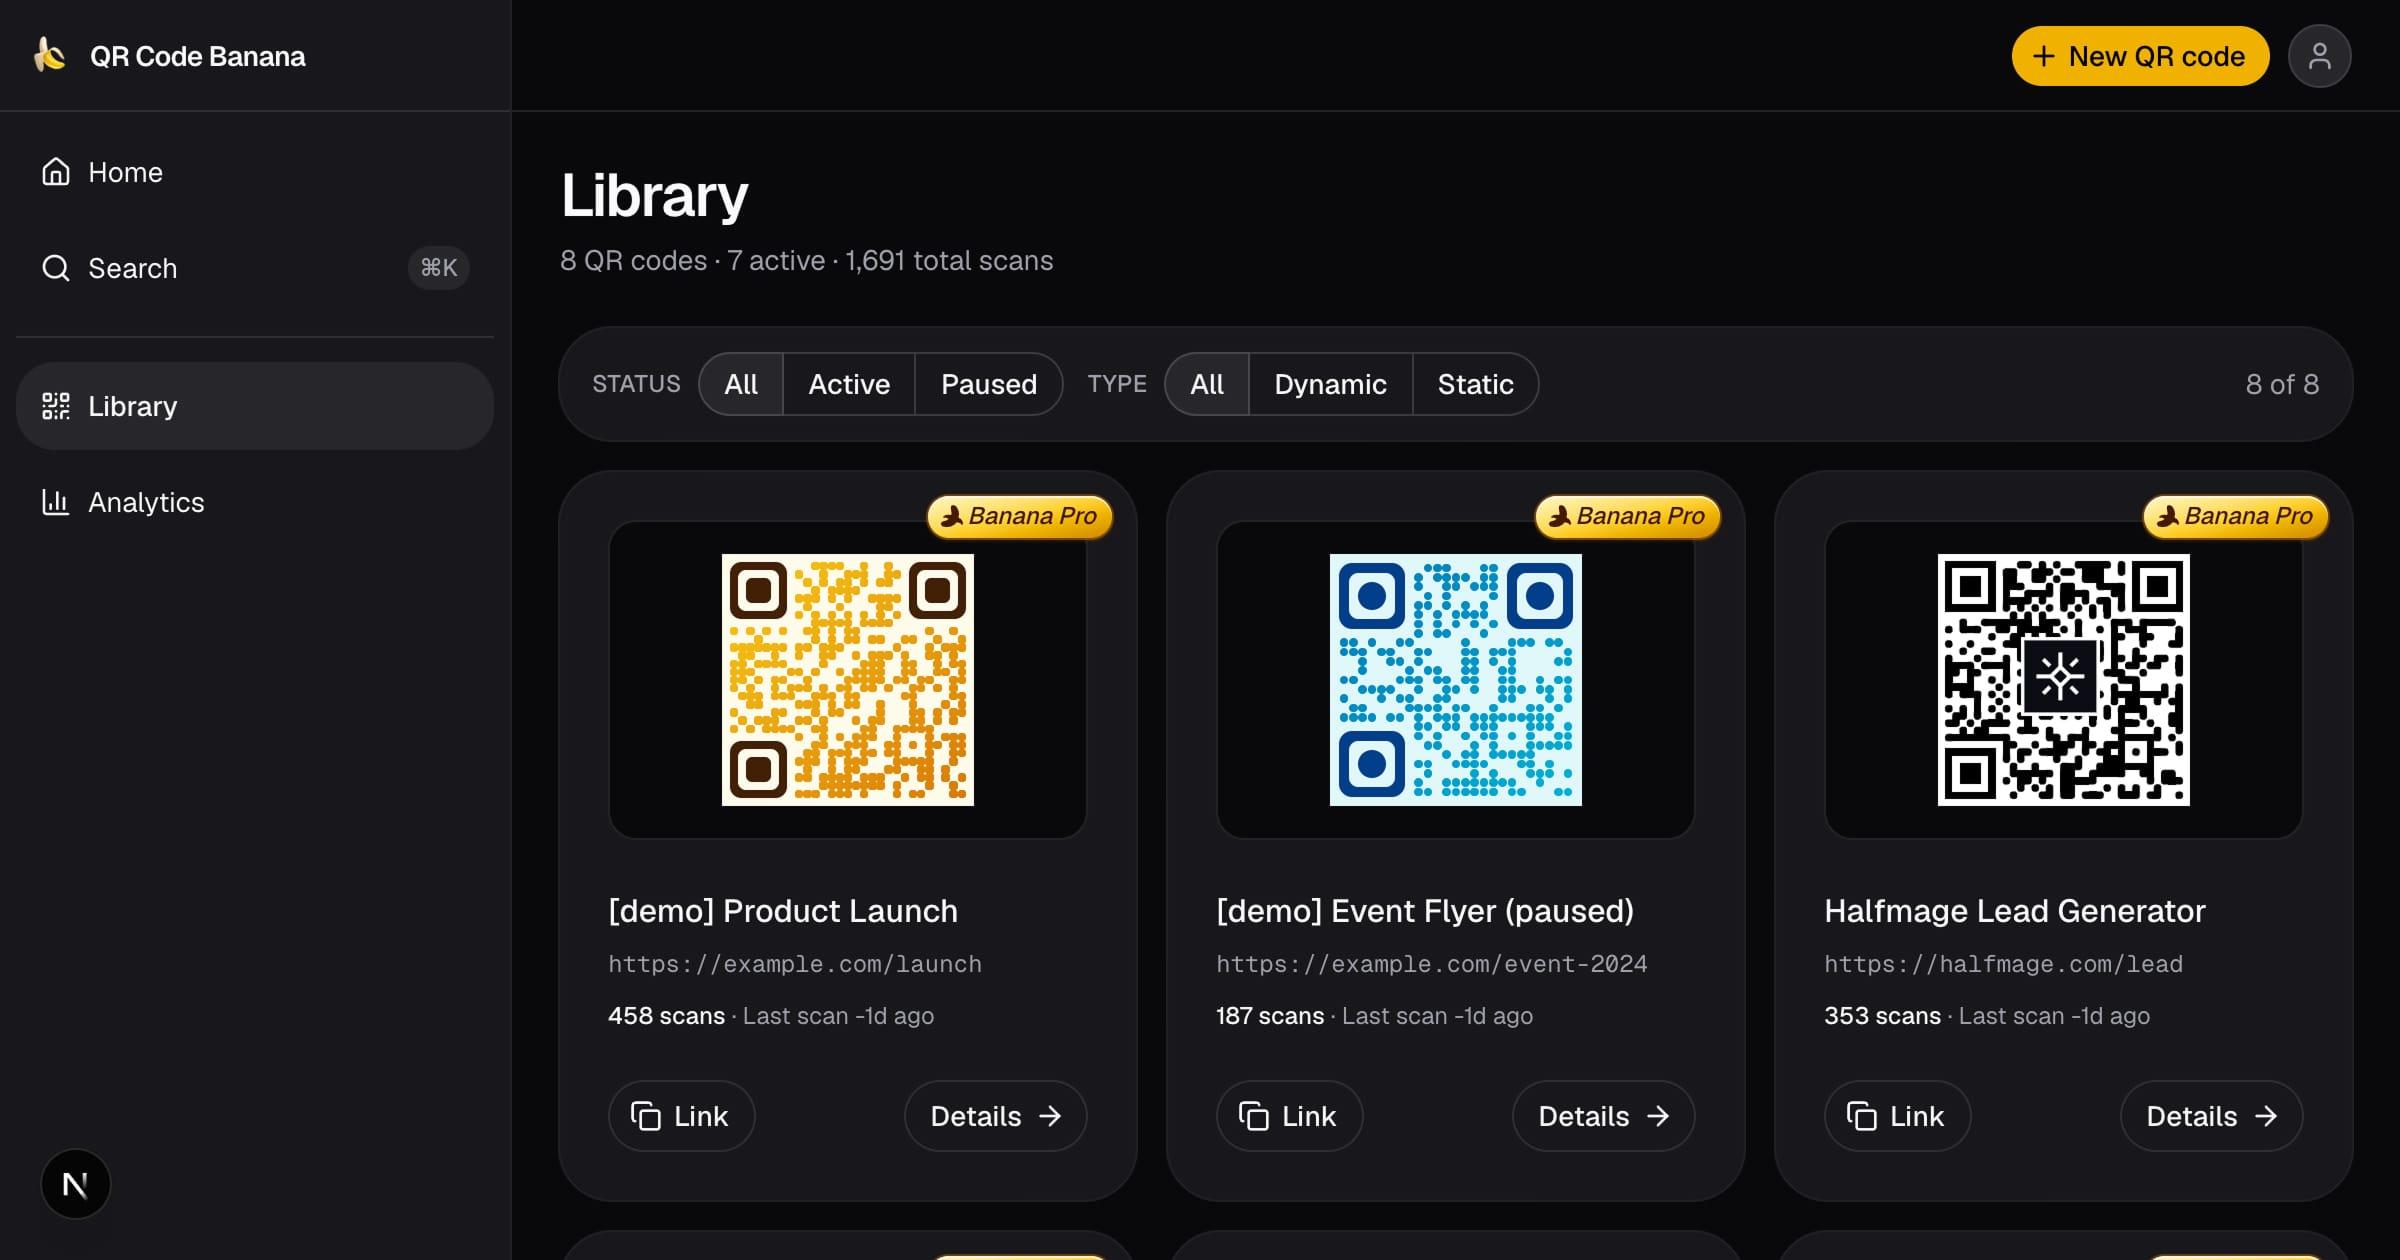Image resolution: width=2400 pixels, height=1260 pixels.
Task: Open Details for Halfmage Lead Generator
Action: pos(2211,1116)
